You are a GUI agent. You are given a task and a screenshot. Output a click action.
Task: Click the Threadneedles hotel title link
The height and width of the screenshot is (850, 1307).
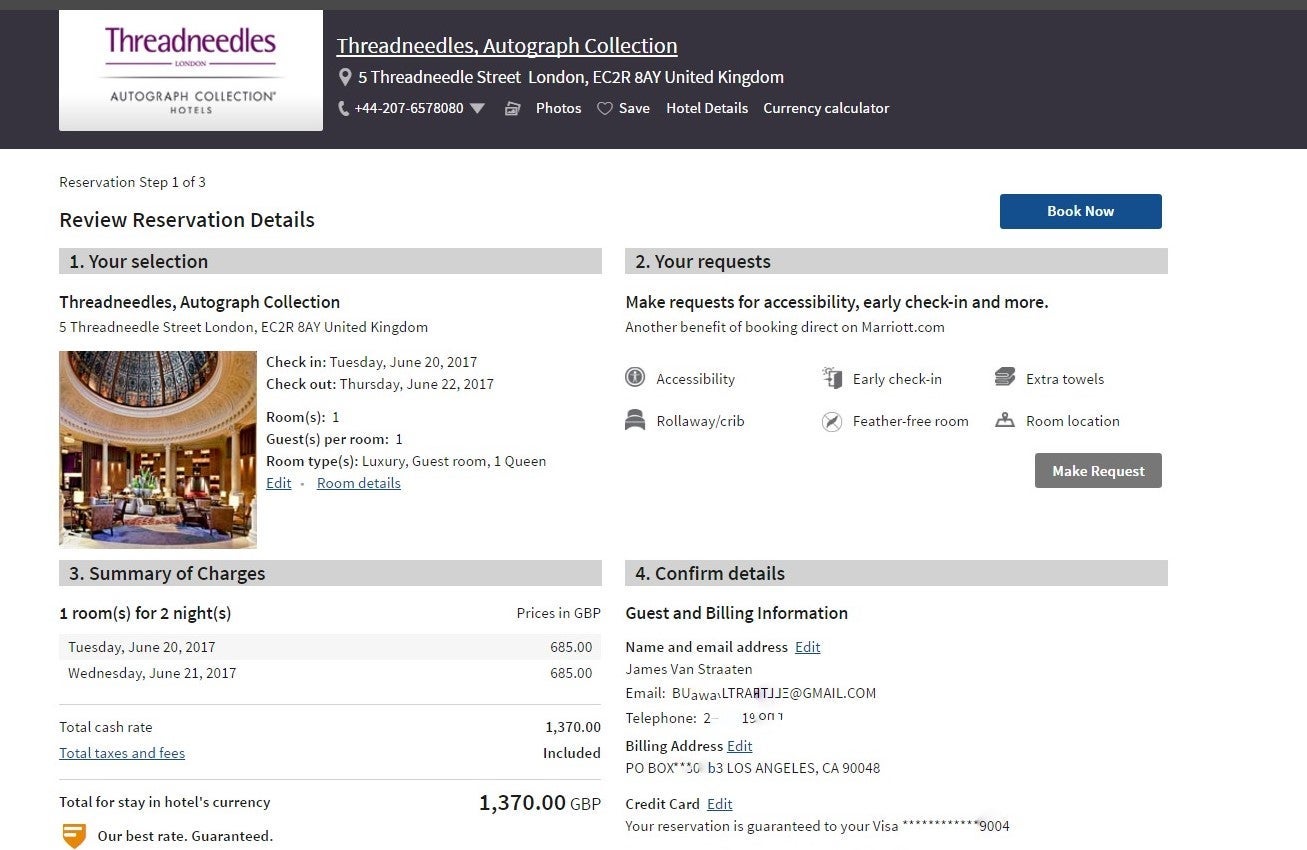pyautogui.click(x=507, y=45)
